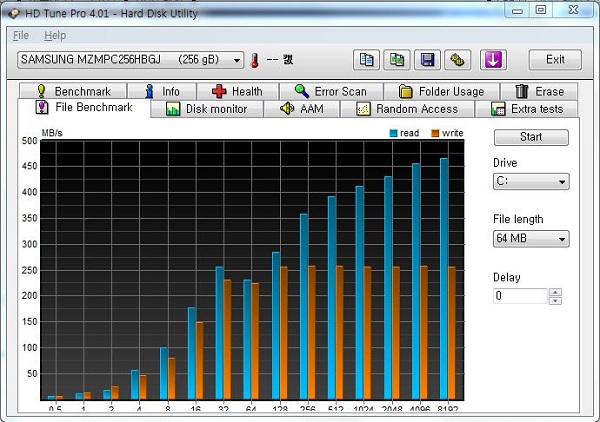The image size is (600, 422).
Task: Close the HD Tune Pro window
Action: (573, 10)
